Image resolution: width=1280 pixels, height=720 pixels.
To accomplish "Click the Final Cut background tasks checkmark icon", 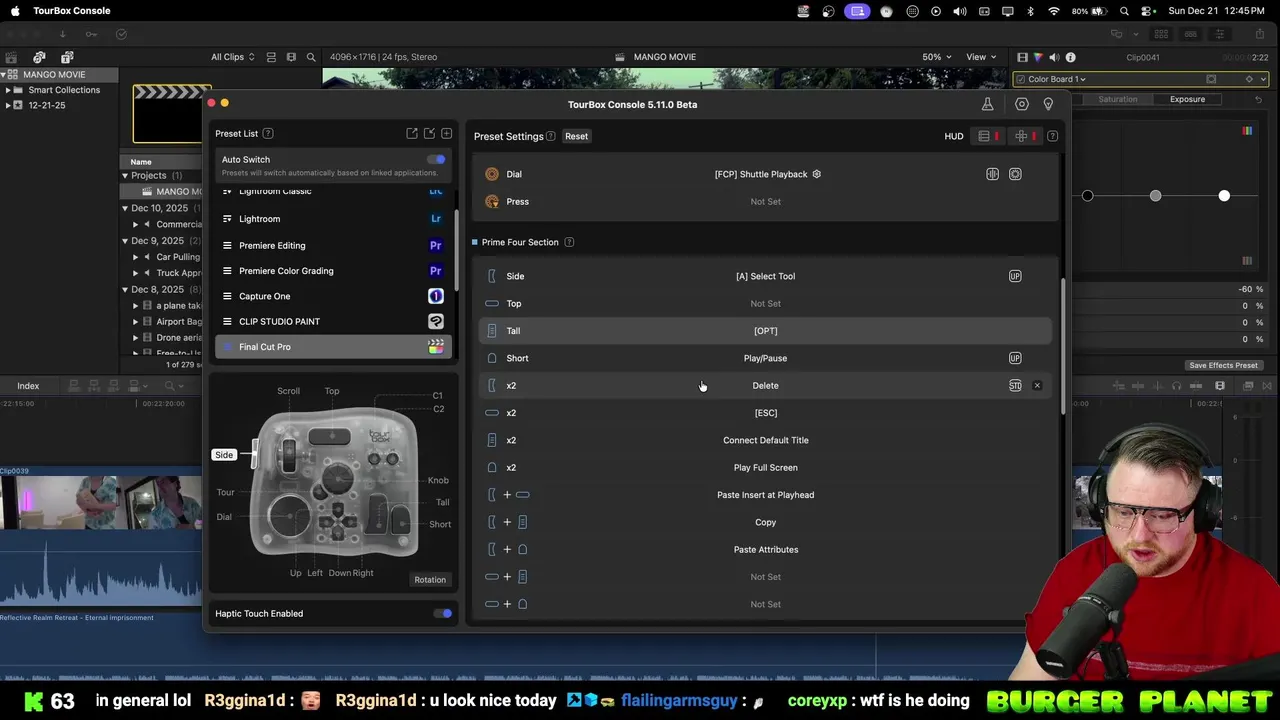I will pos(121,34).
